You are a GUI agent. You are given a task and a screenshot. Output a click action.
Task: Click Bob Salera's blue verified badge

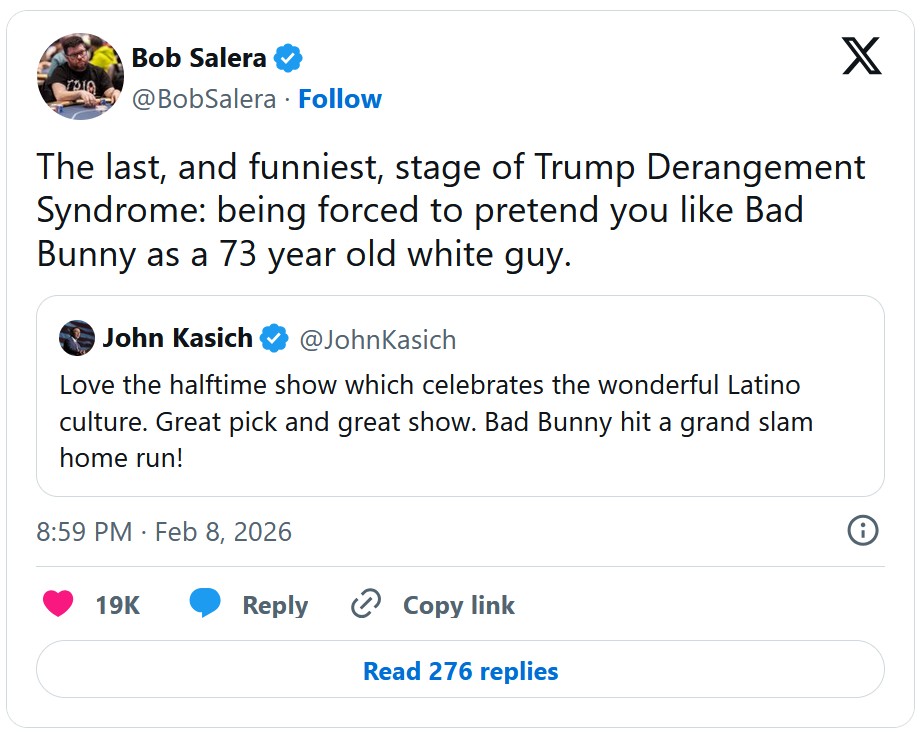[x=288, y=58]
